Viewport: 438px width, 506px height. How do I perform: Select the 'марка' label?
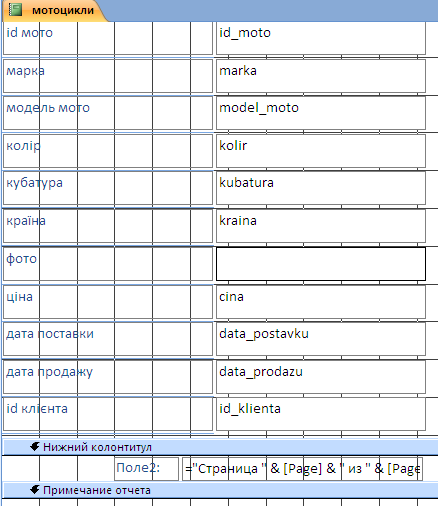(x=108, y=76)
